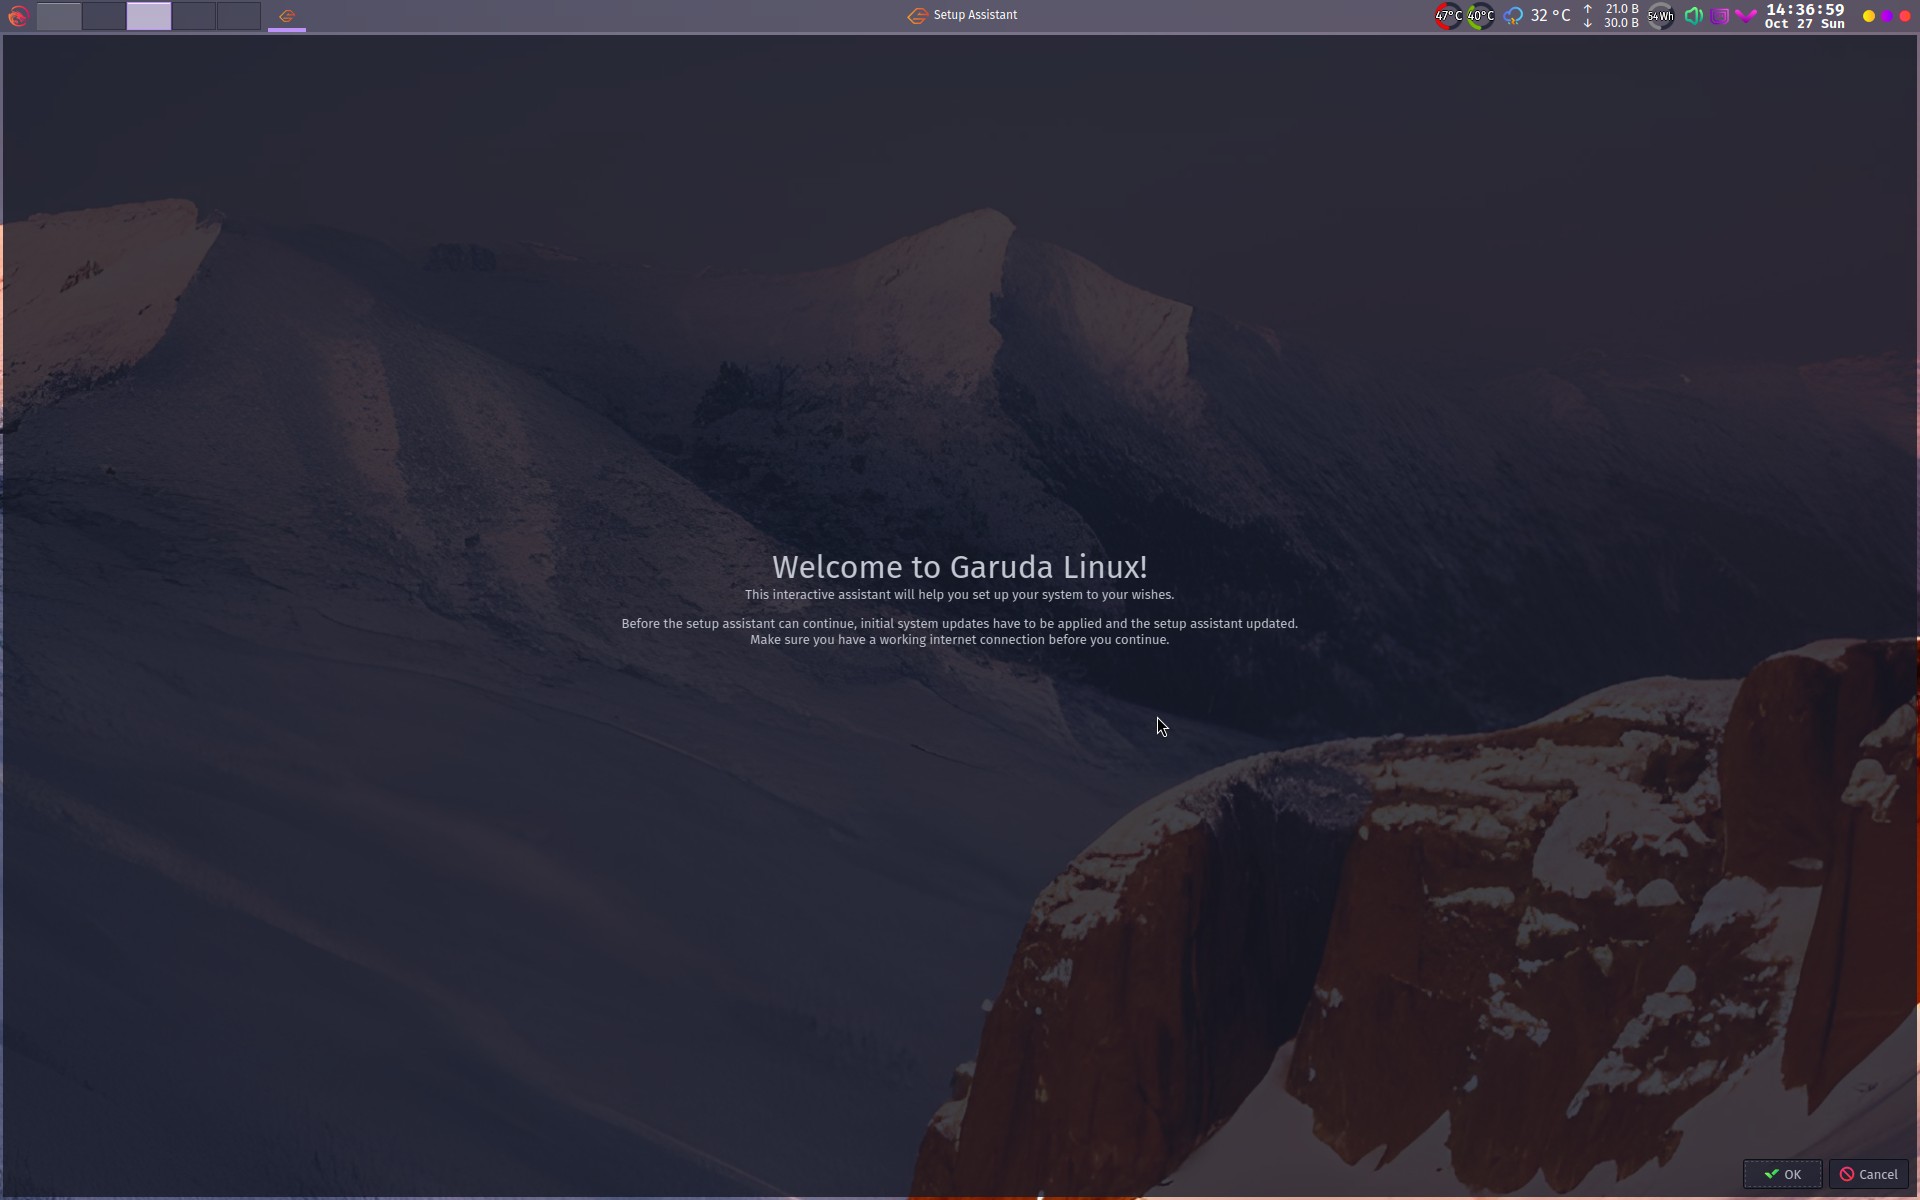Screen dimensions: 1920x1200
Task: Expand hidden system tray icons chevron
Action: point(1745,16)
